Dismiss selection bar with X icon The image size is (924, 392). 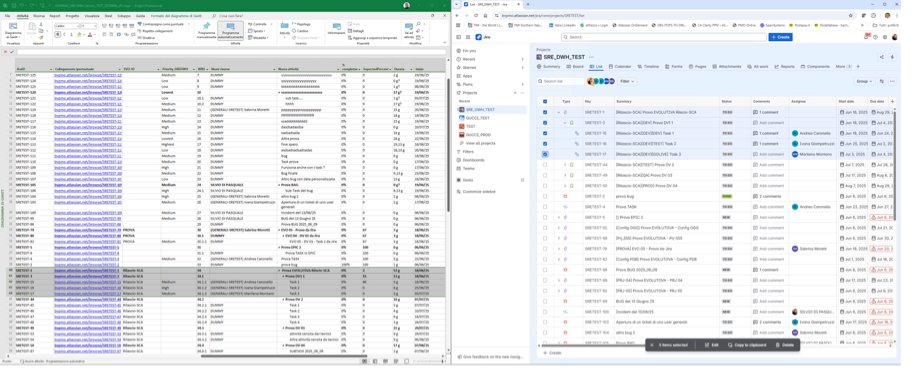(651, 345)
